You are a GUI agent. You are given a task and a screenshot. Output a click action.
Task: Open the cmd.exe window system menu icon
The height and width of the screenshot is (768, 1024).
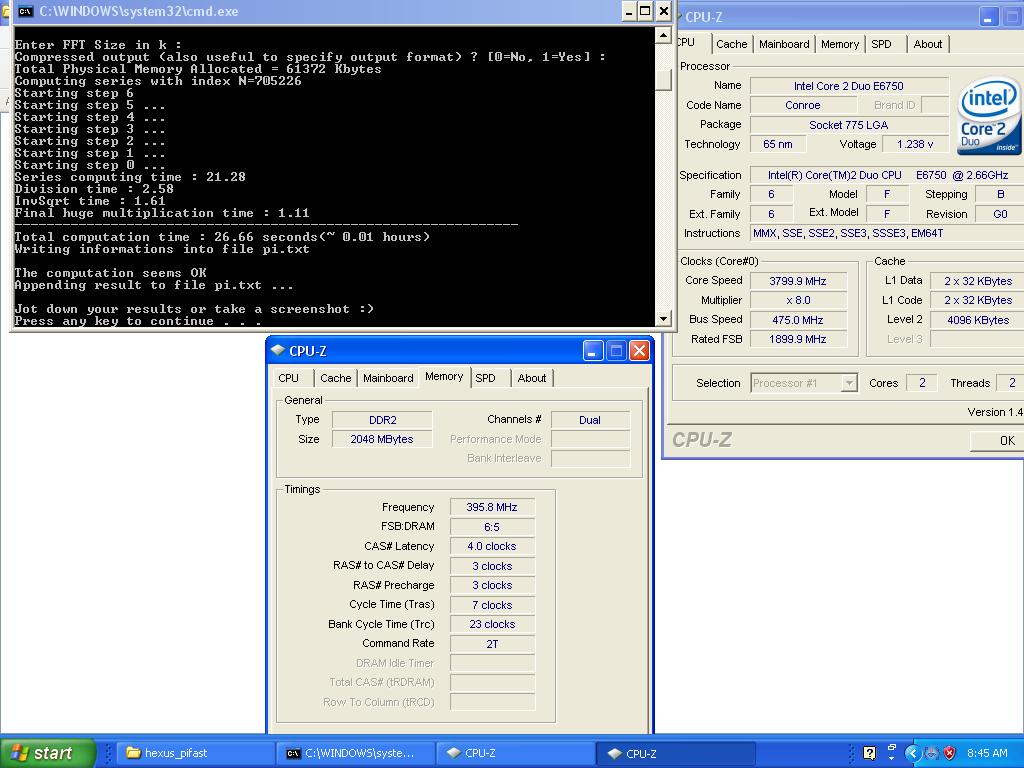[25, 11]
